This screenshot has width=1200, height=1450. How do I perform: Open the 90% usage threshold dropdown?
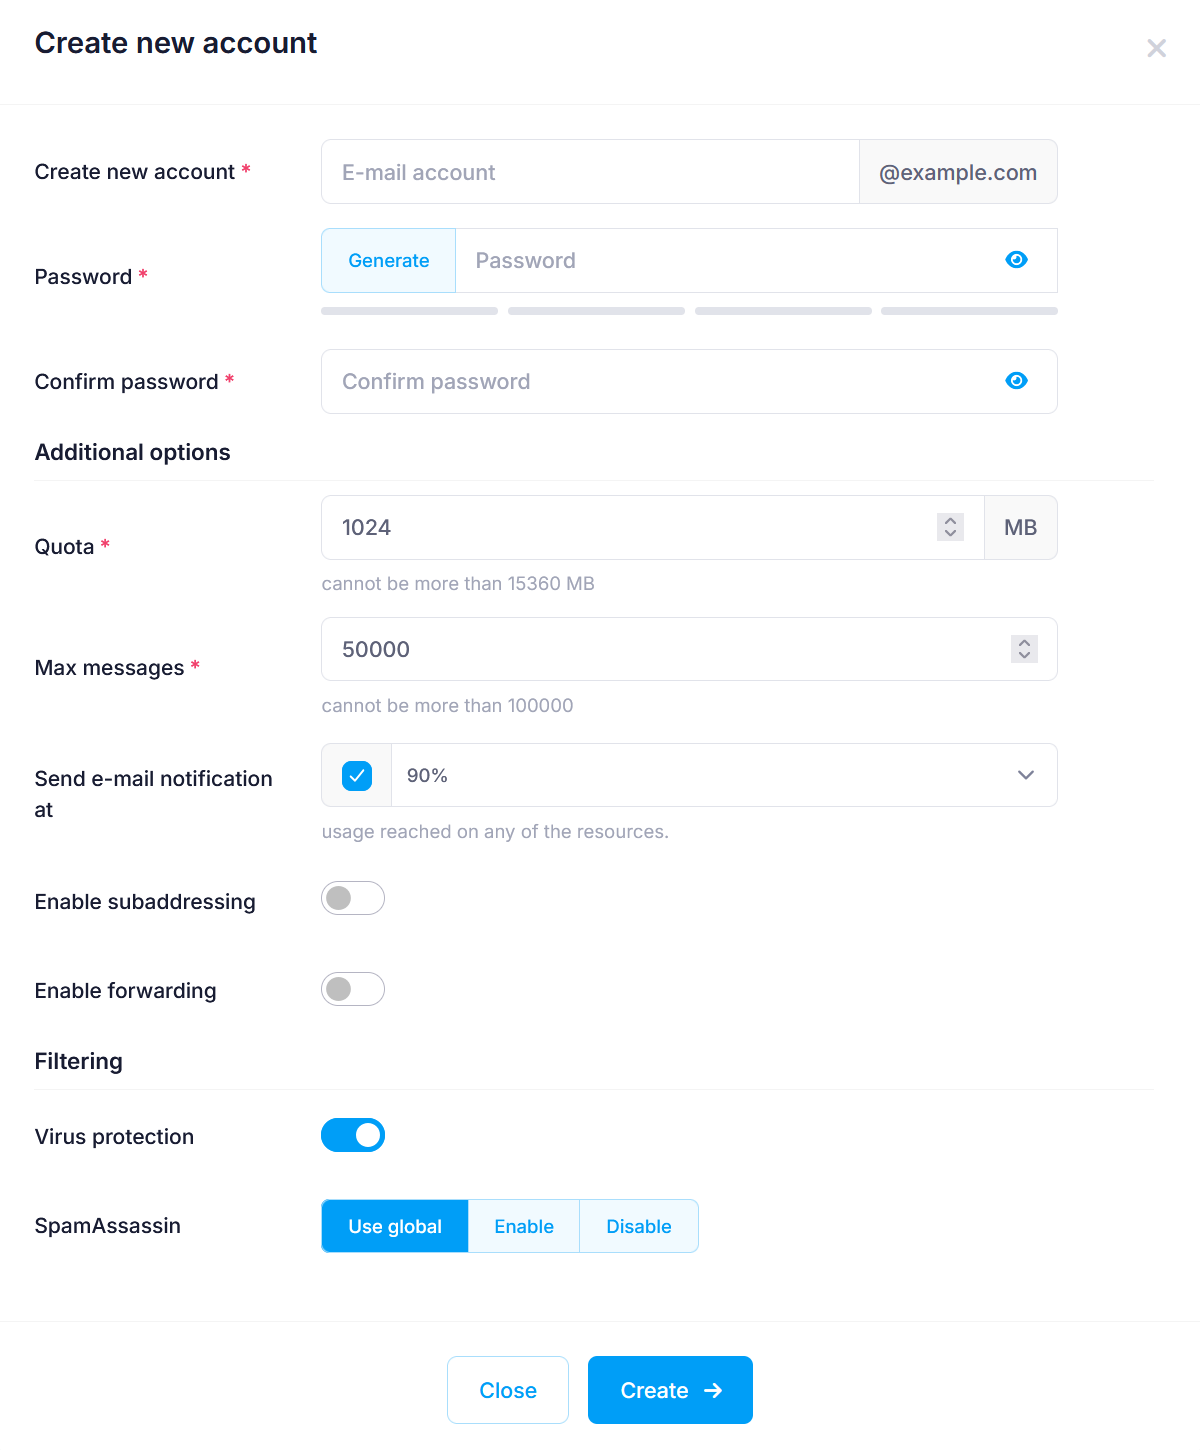[x=1025, y=775]
